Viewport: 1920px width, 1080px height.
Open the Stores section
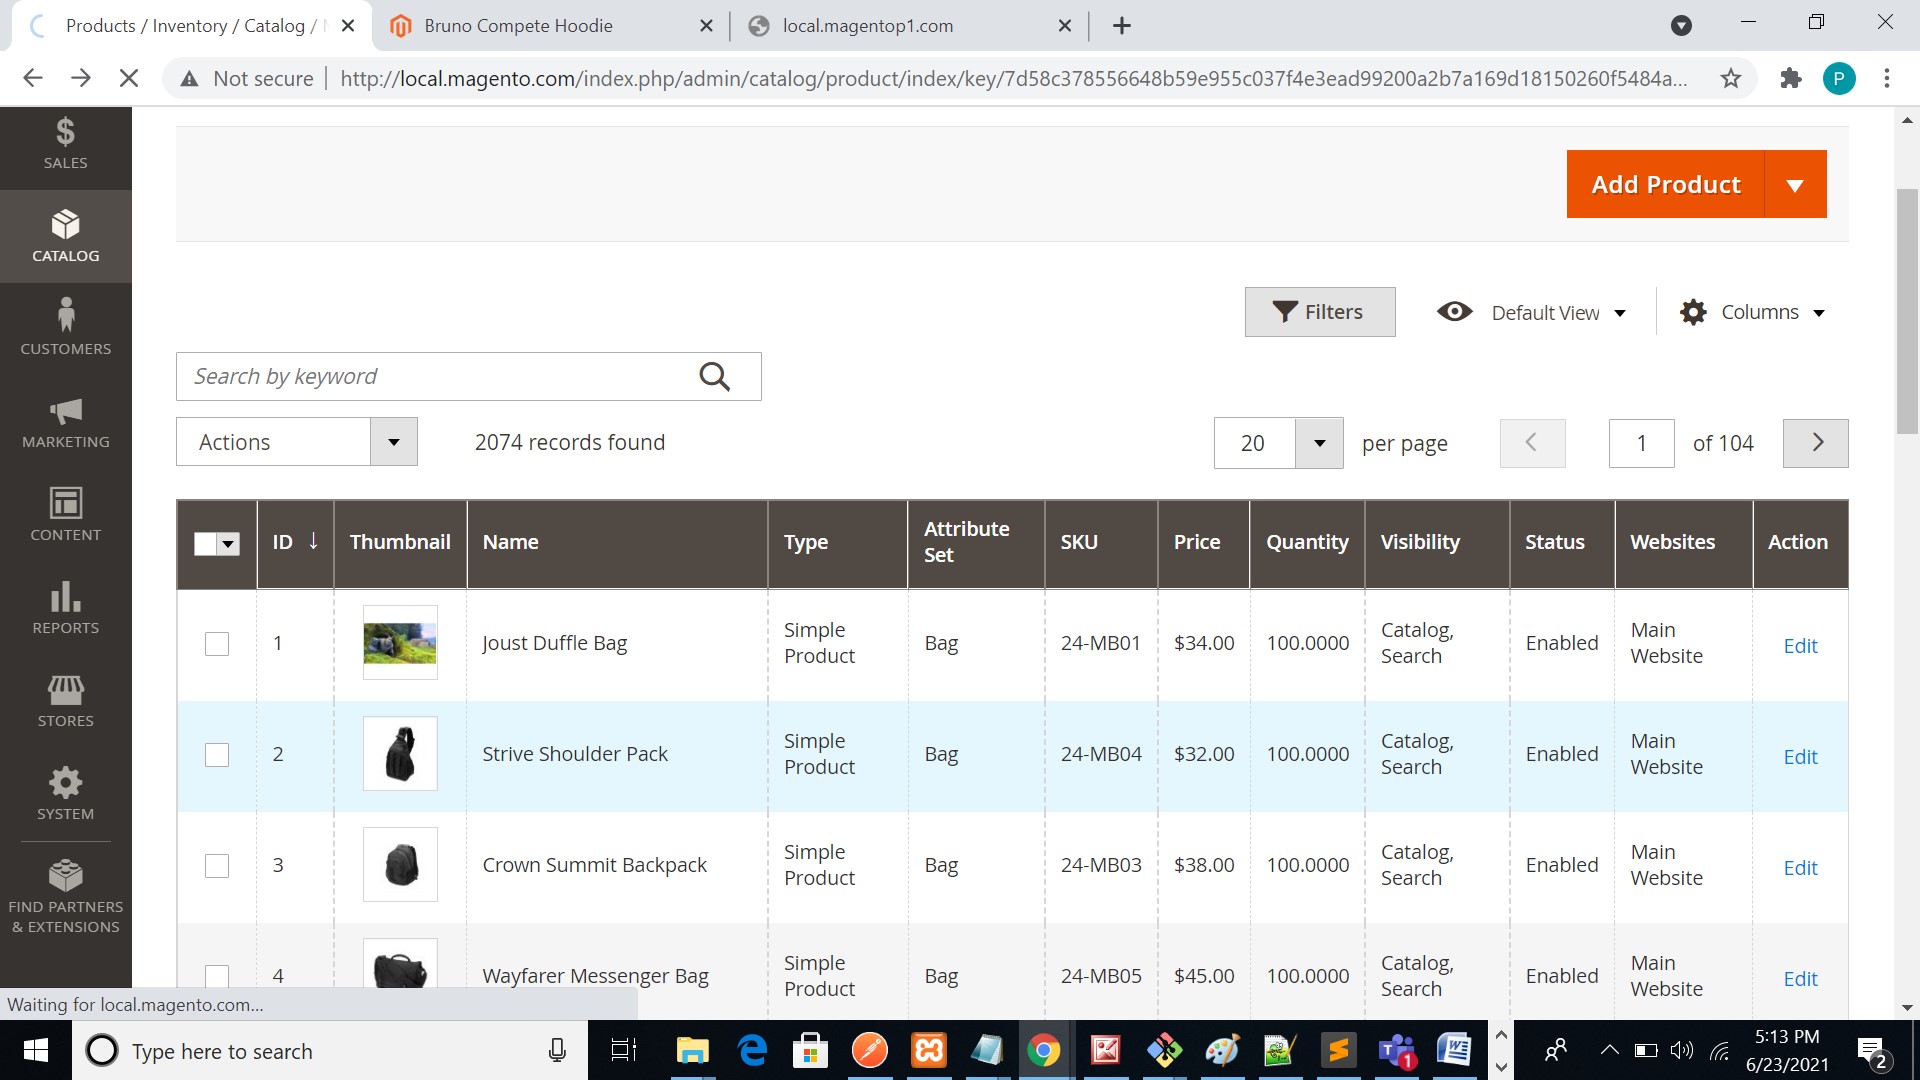[x=65, y=699]
